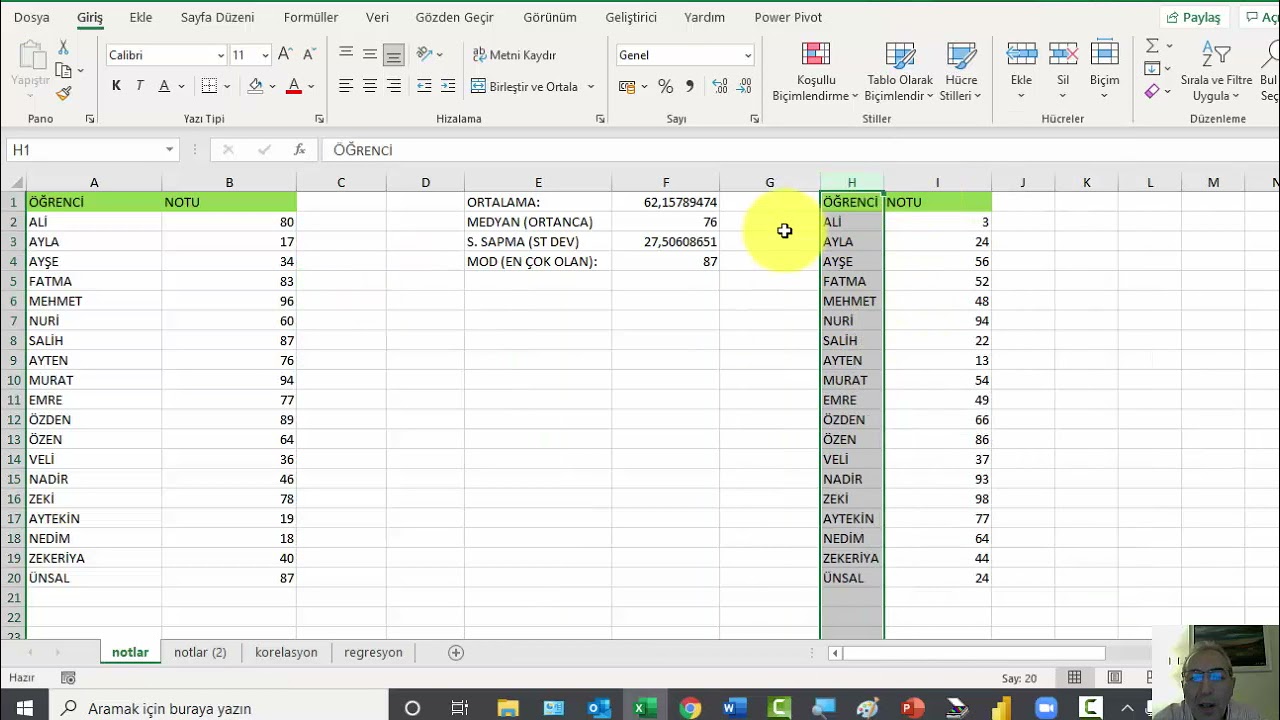Decrease decimal places
The image size is (1280, 720).
point(744,87)
